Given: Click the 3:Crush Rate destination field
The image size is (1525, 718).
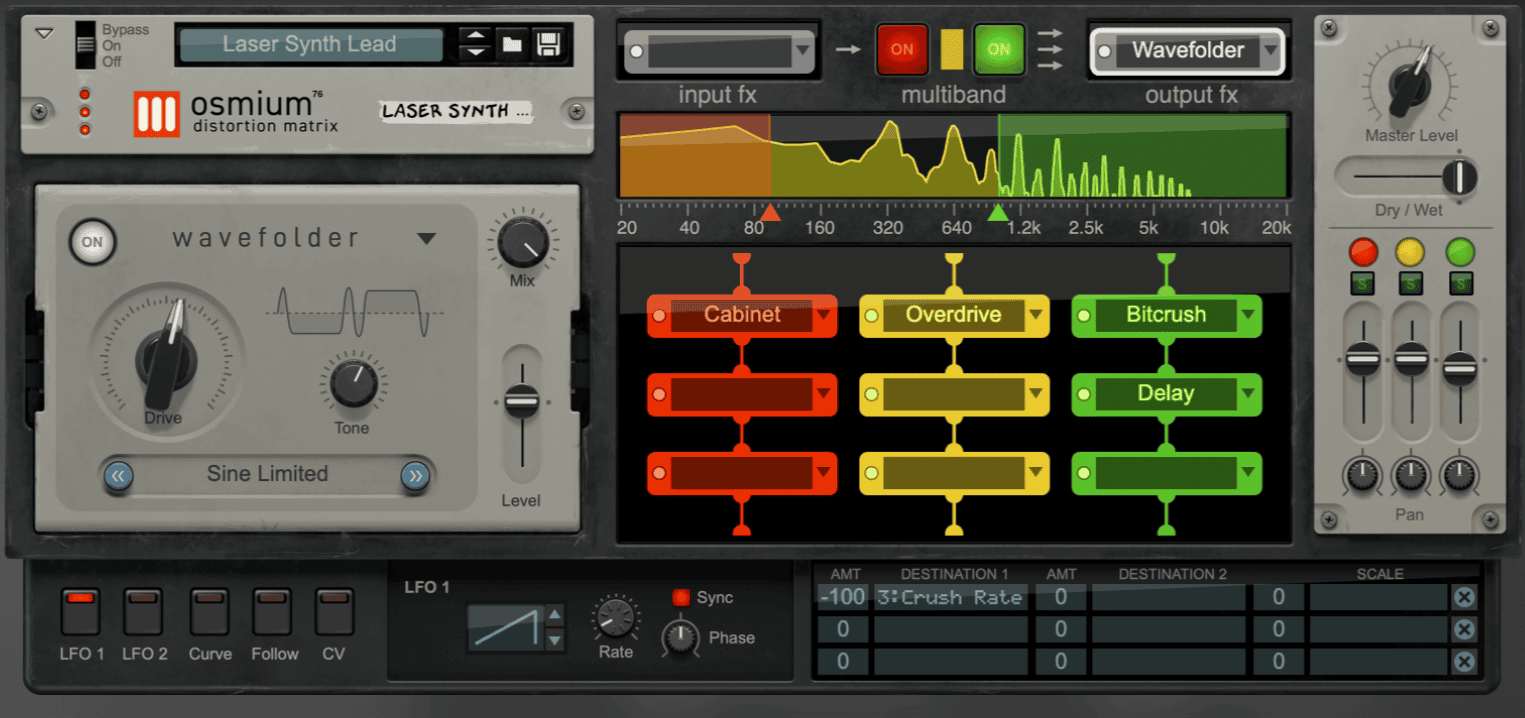Looking at the screenshot, I should point(950,598).
